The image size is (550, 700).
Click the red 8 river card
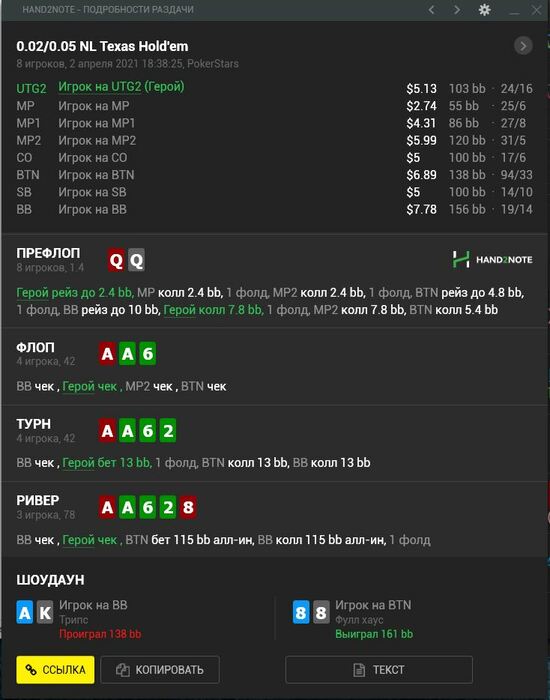pyautogui.click(x=188, y=507)
